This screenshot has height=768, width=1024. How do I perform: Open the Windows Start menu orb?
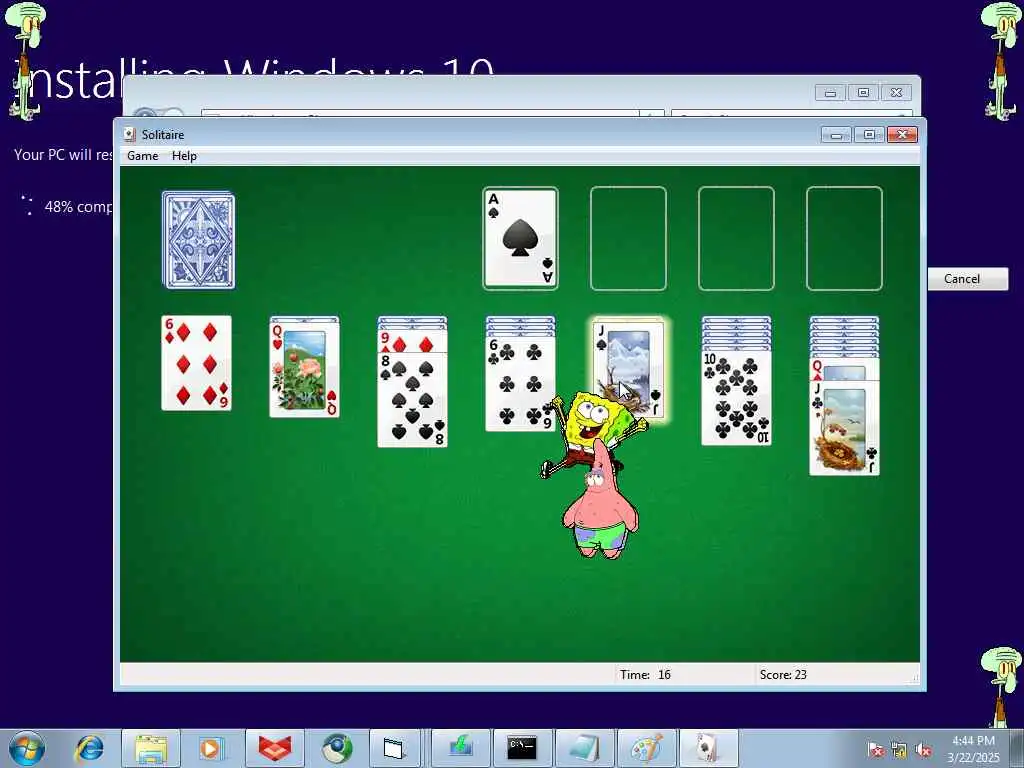point(27,748)
